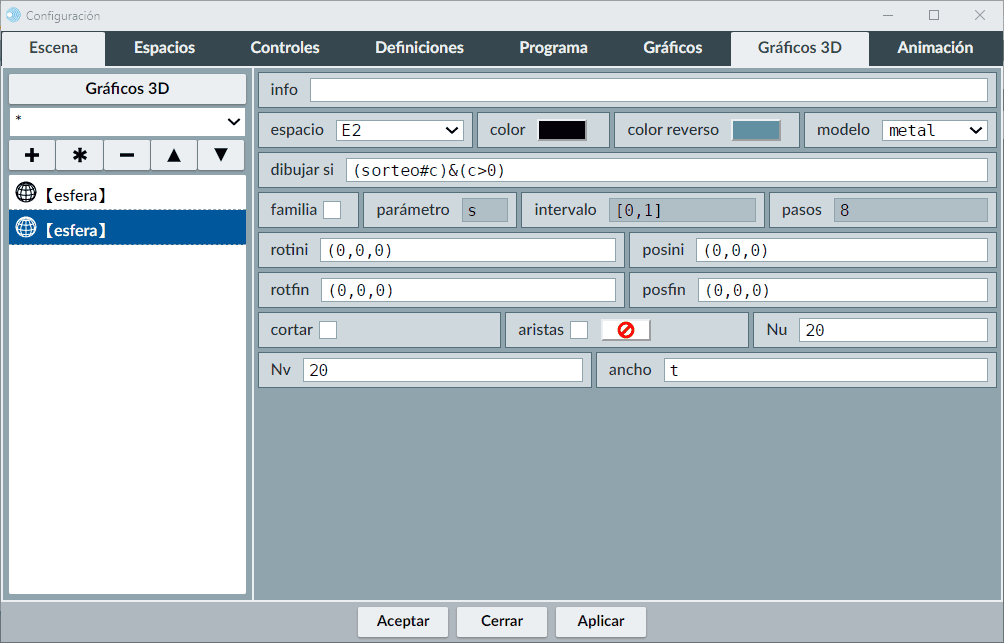
Task: Move selected graphic down with arrow
Action: [221, 155]
